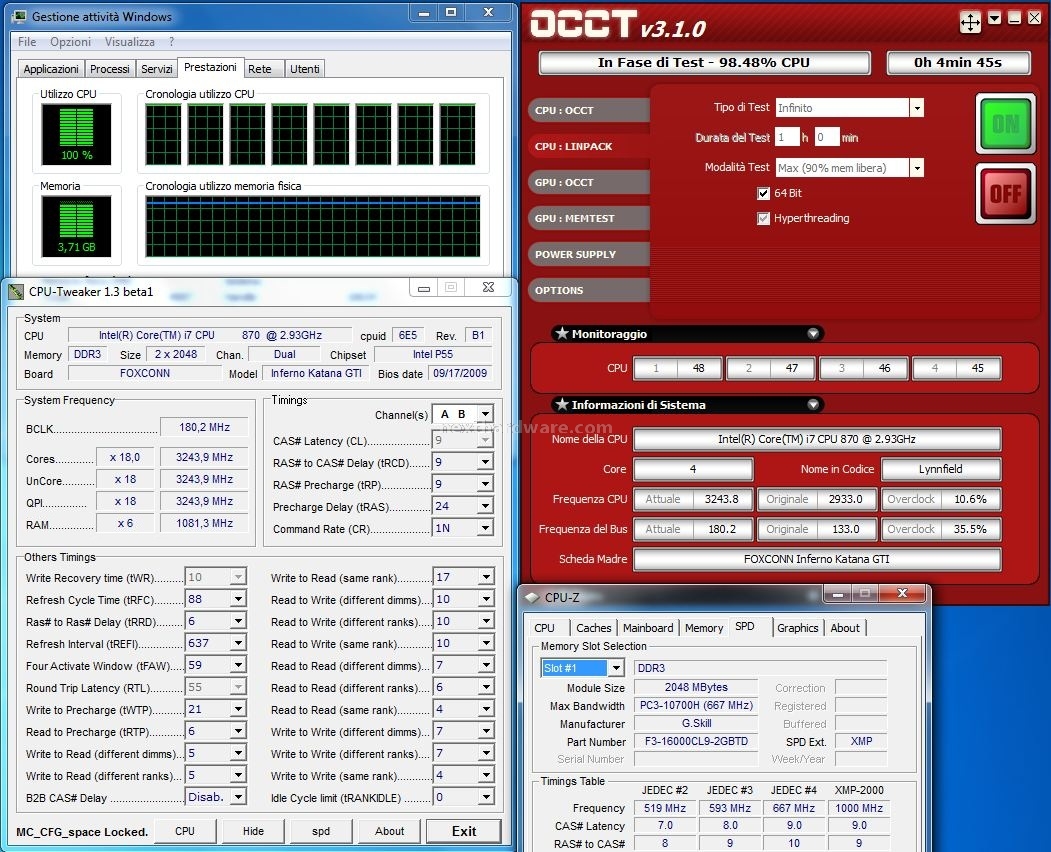Click the Exit button in CPU-Tweaker
Viewport: 1051px width, 852px height.
pyautogui.click(x=464, y=831)
